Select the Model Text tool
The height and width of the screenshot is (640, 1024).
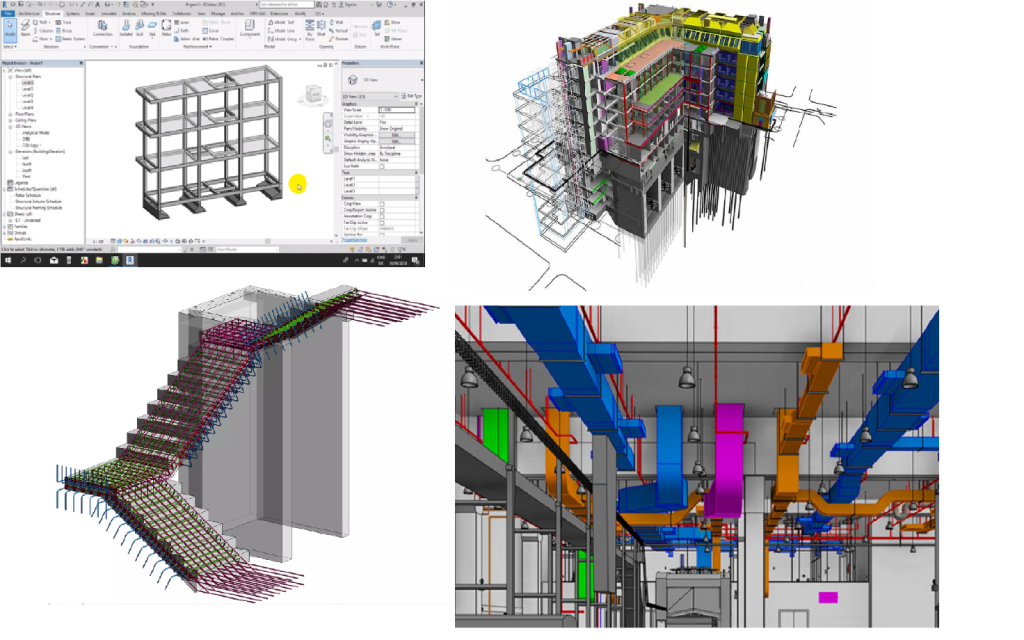pyautogui.click(x=281, y=22)
